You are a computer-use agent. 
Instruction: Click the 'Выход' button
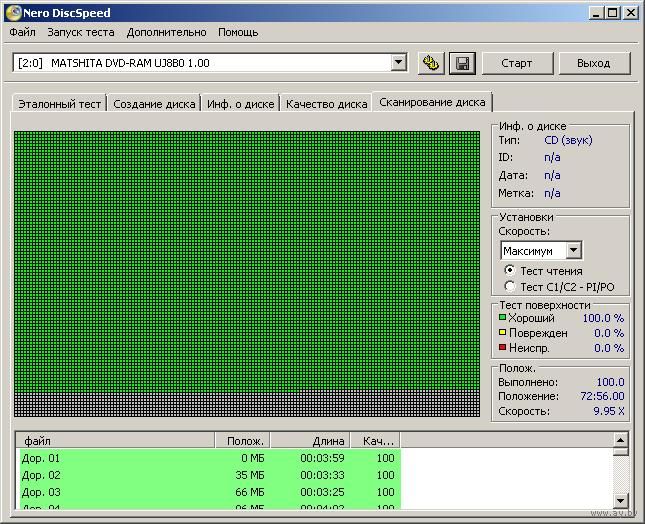(x=594, y=63)
